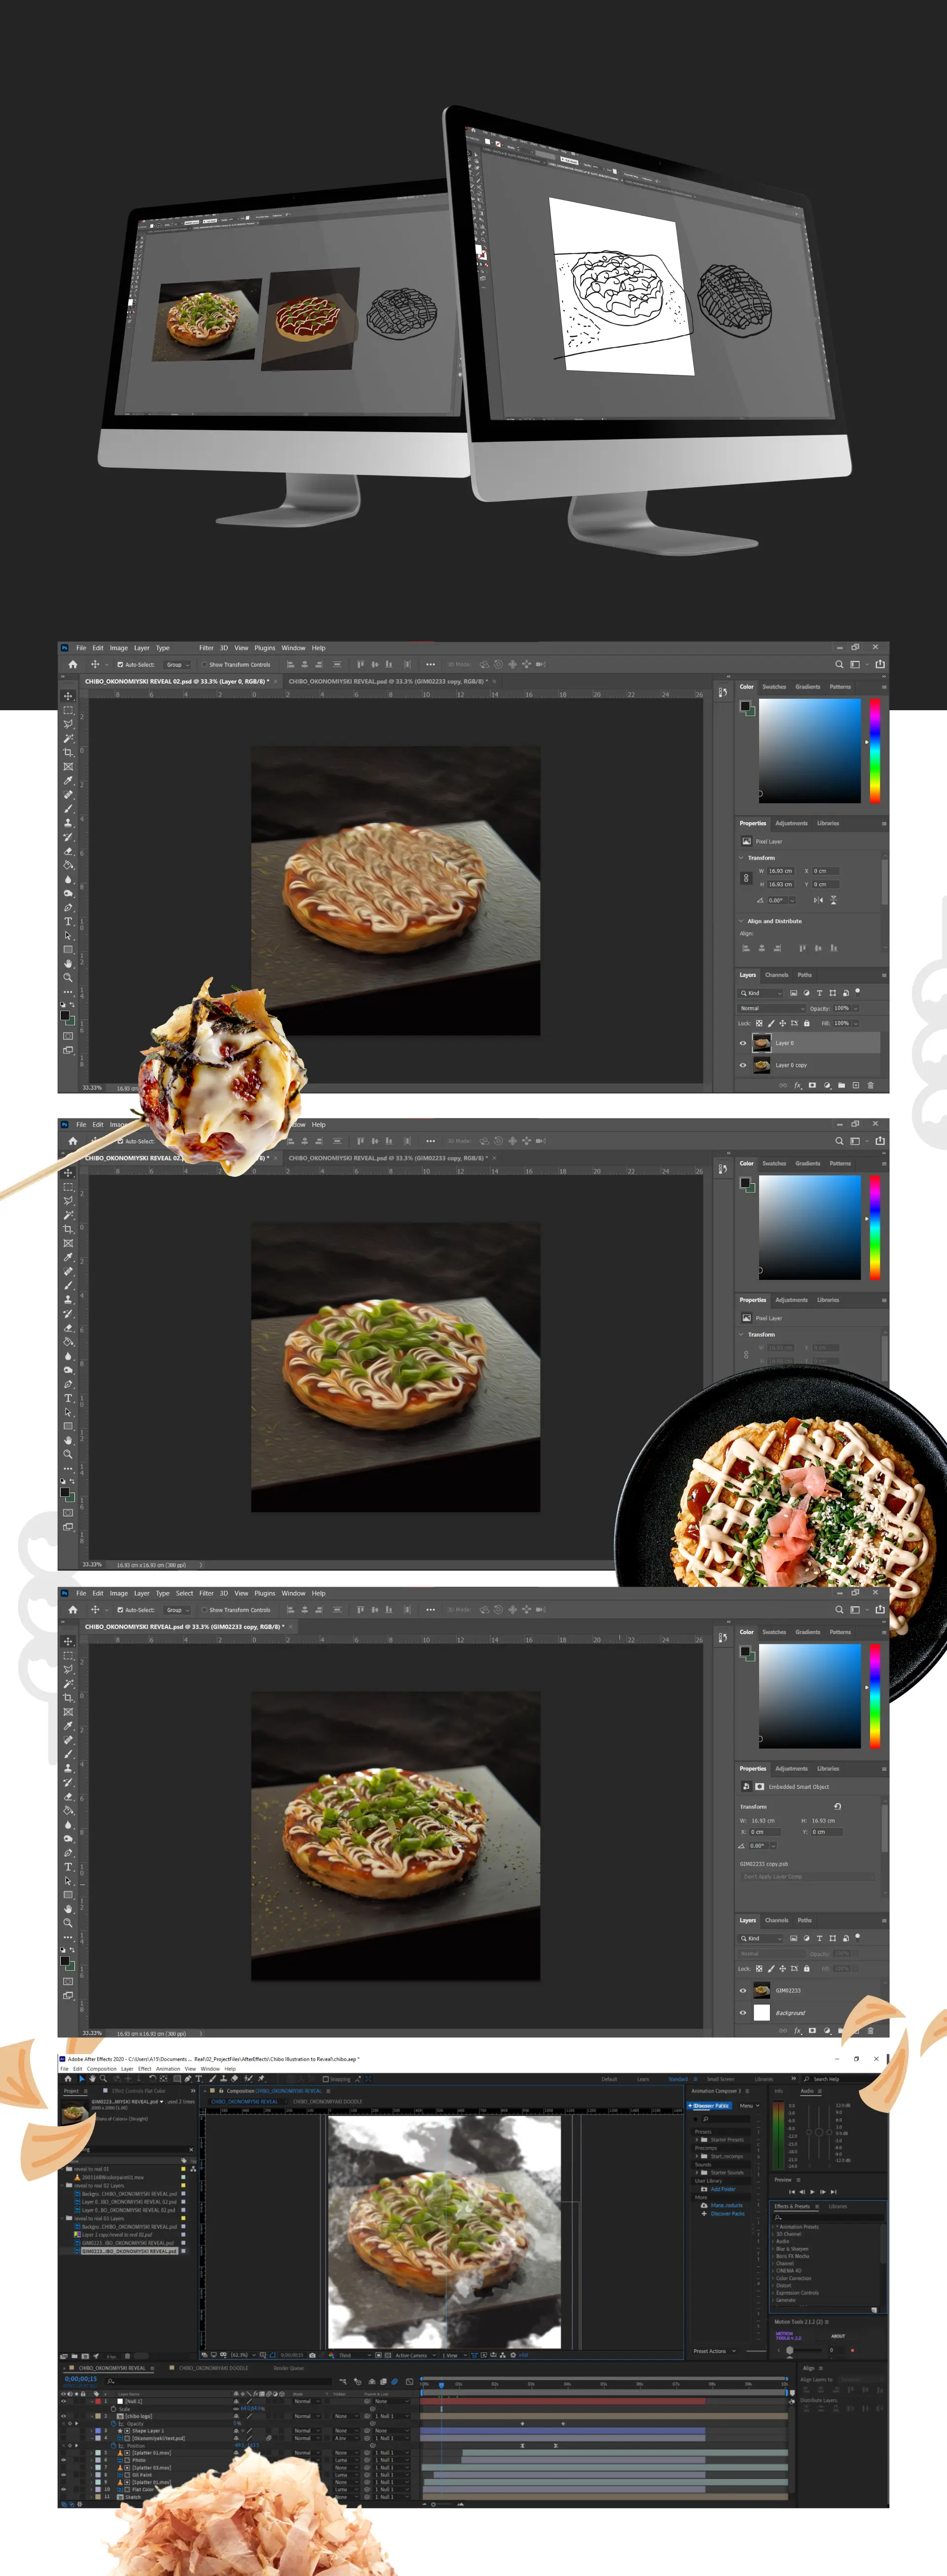Screen dimensions: 947x2576
Task: Select the Hand tool in middle Photoshop window
Action: tap(68, 1440)
